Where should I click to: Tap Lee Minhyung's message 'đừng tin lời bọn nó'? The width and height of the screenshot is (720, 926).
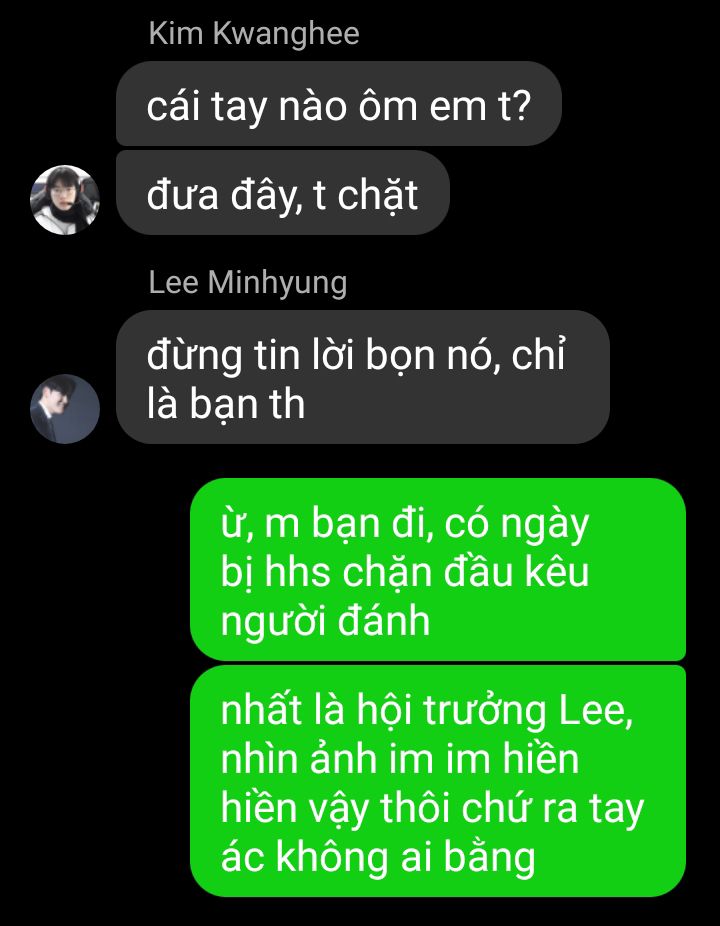pyautogui.click(x=363, y=377)
